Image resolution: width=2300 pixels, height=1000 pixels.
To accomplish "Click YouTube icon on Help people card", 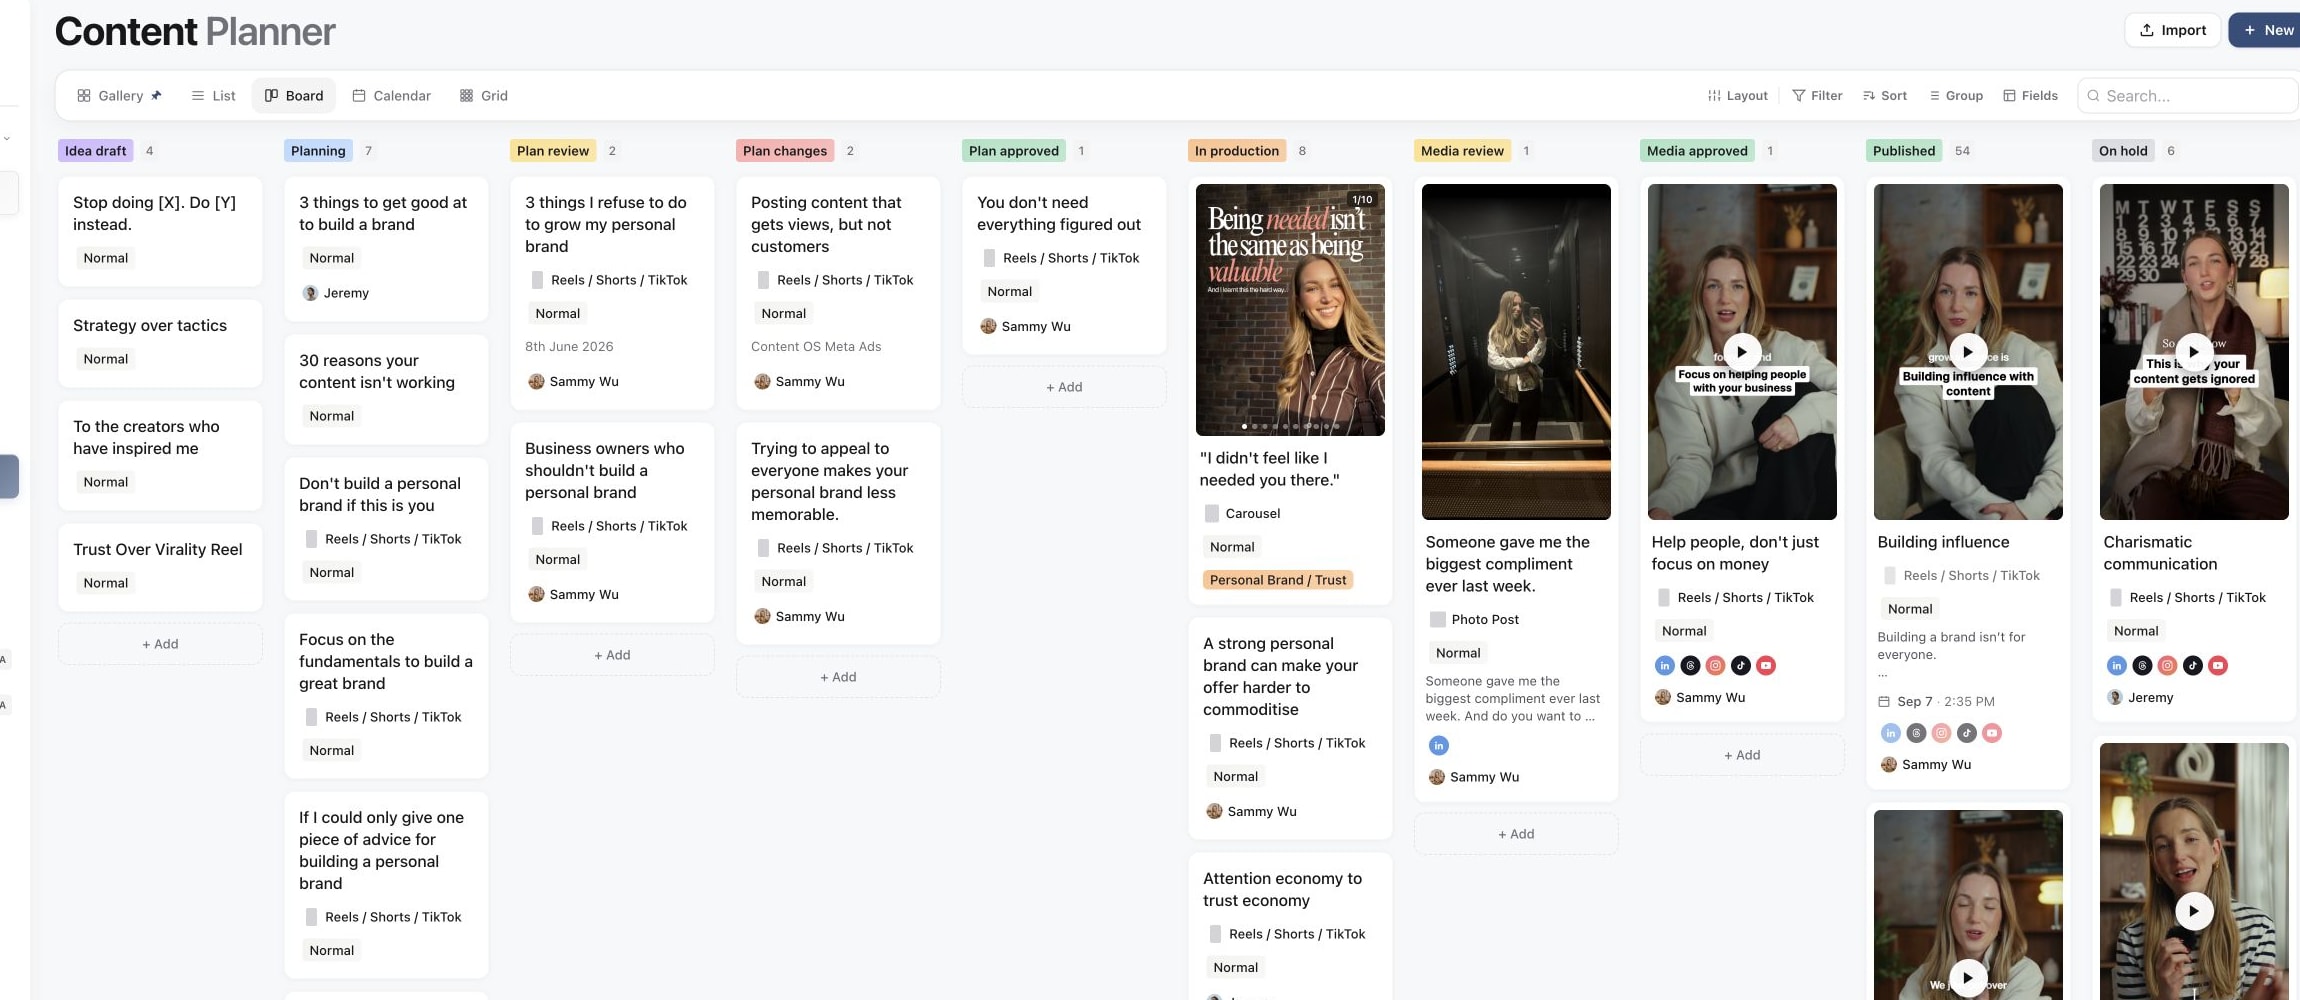I will point(1766,665).
